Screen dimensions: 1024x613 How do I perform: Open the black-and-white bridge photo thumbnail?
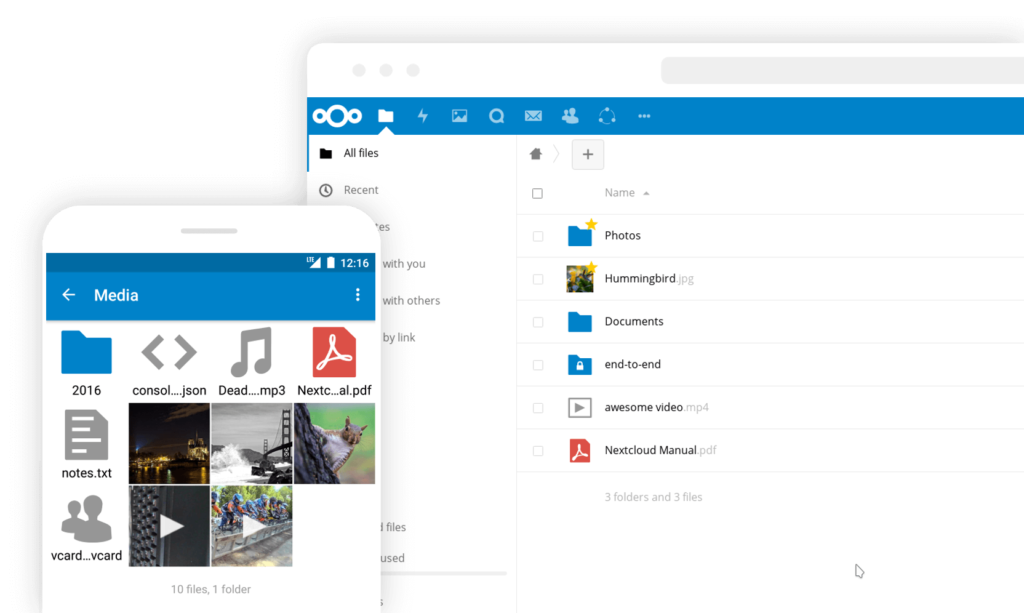(252, 443)
